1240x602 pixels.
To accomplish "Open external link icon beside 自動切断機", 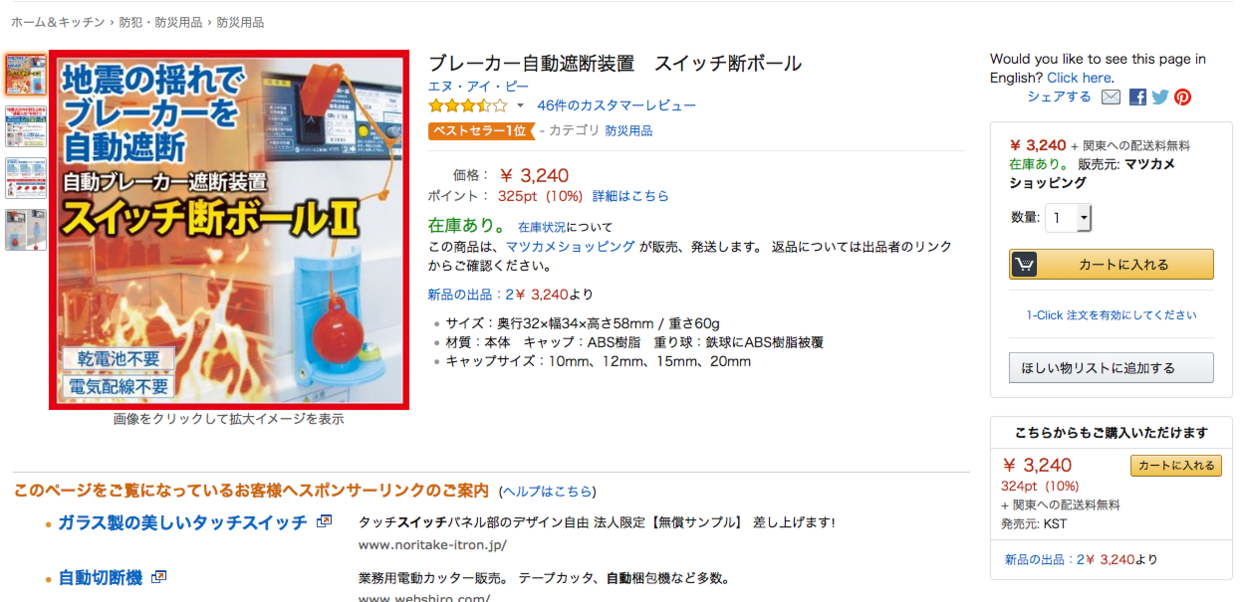I will pos(159,577).
